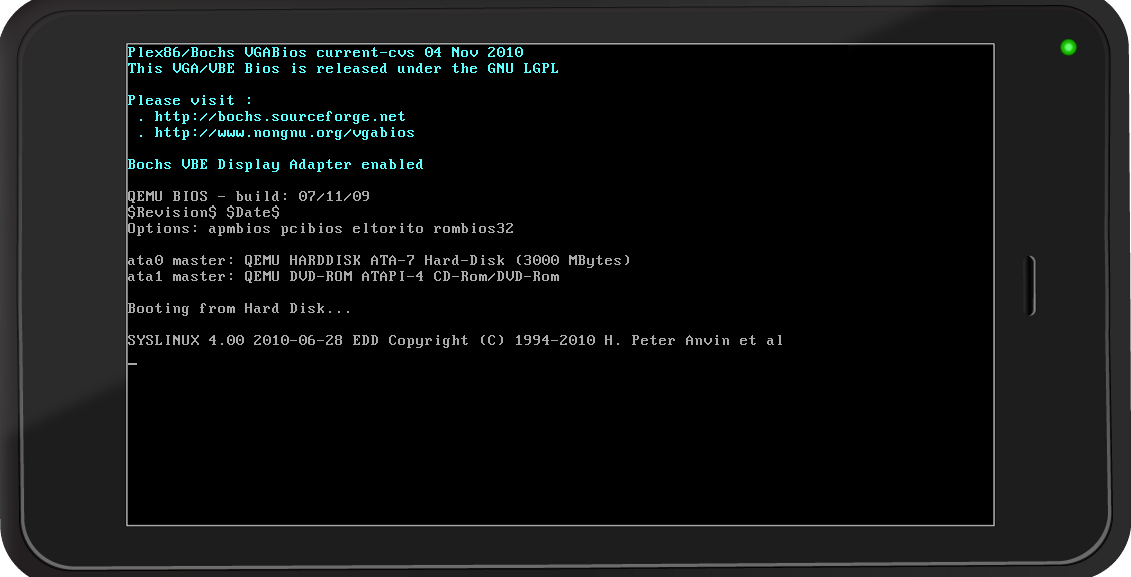Click the http://bochs.sourceforge.net URL
Image resolution: width=1131 pixels, height=577 pixels.
coord(280,117)
